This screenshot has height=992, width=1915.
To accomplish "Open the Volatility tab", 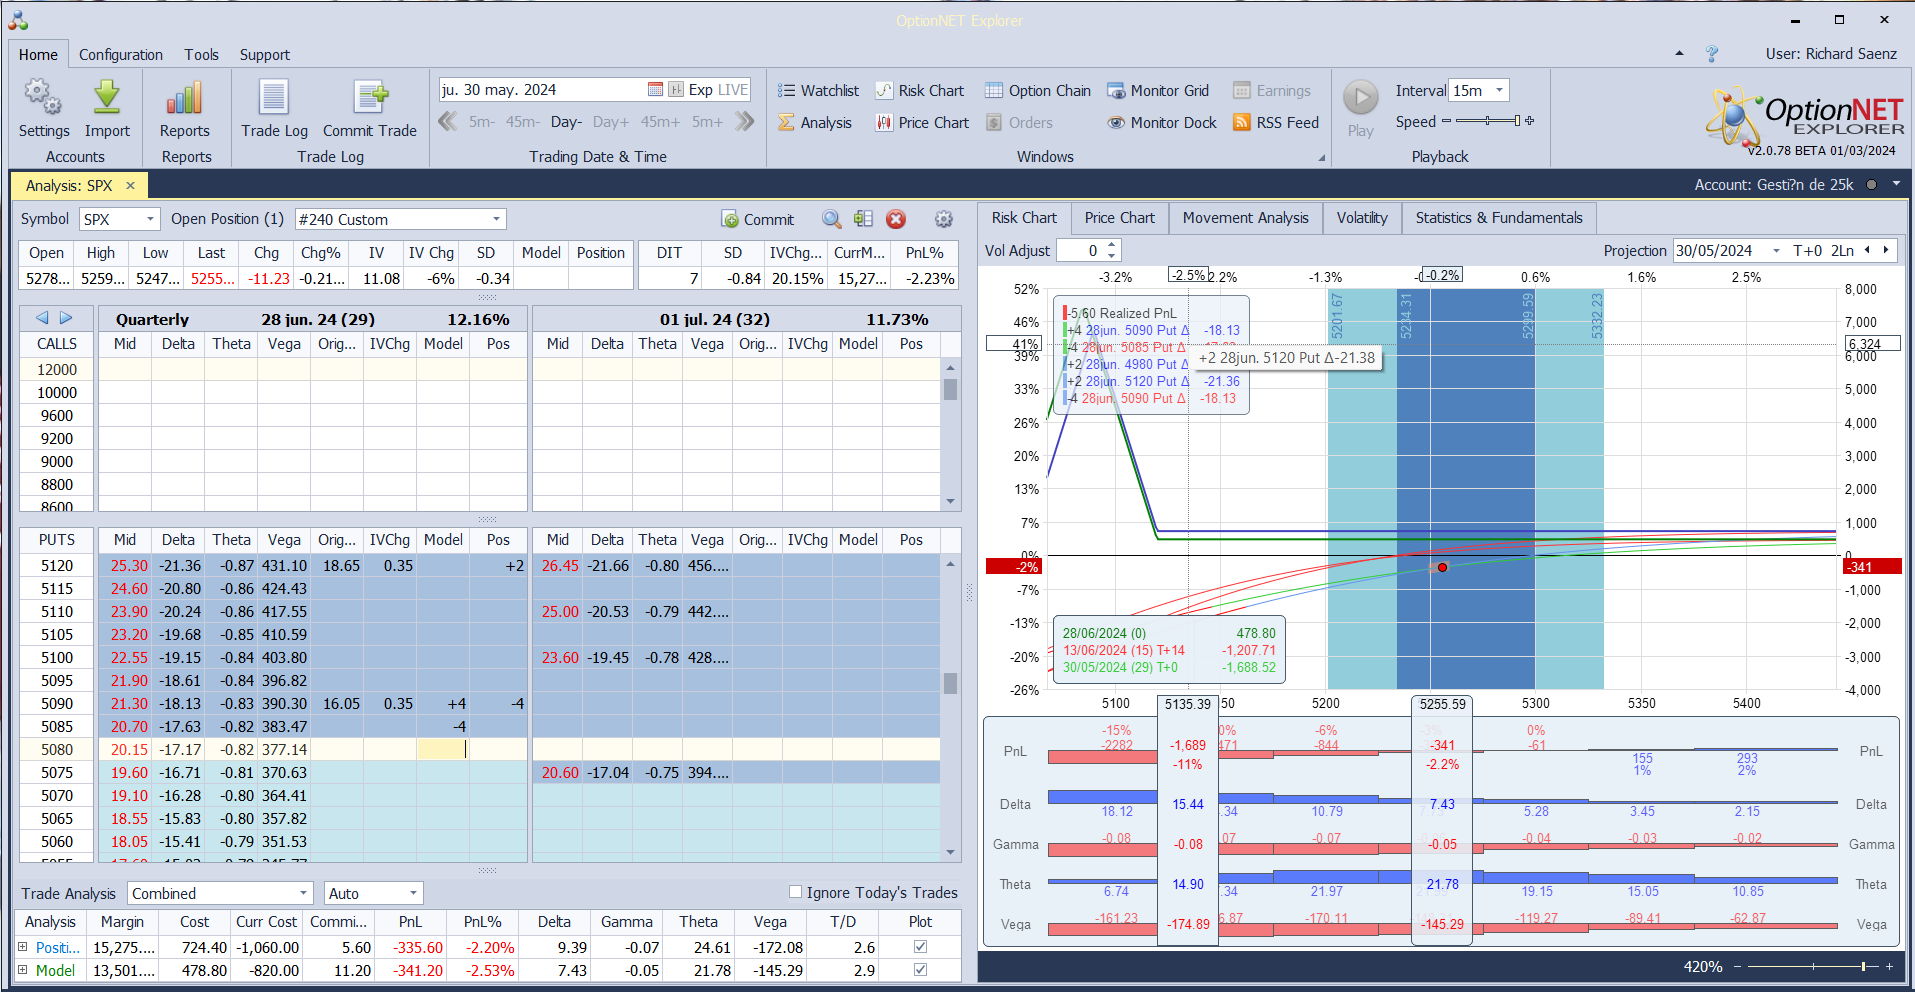I will (1362, 218).
